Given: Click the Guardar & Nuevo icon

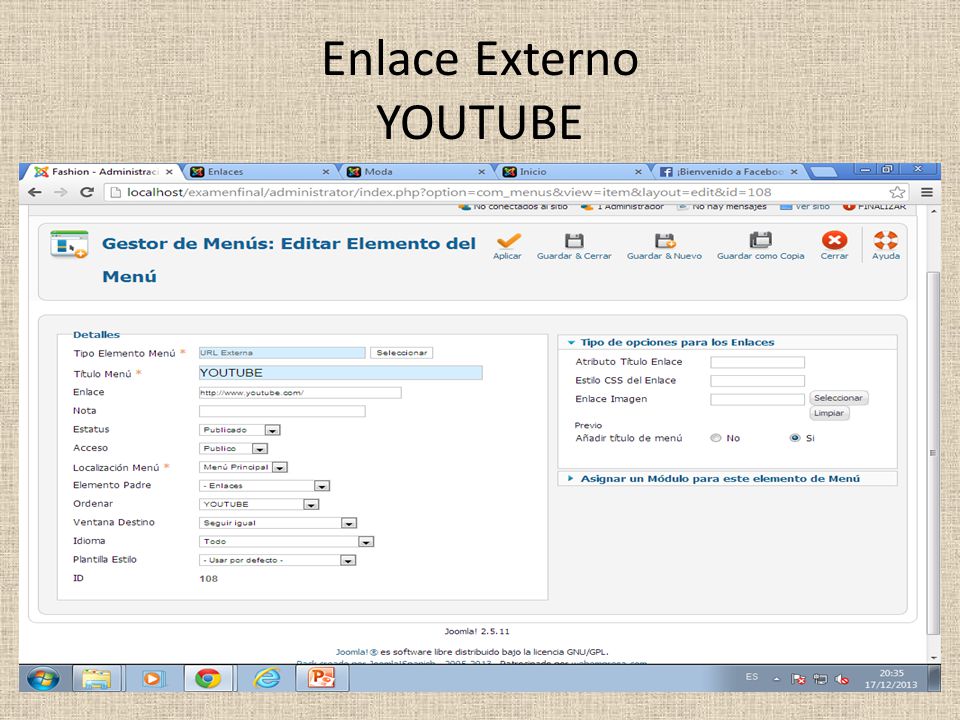Looking at the screenshot, I should [664, 240].
